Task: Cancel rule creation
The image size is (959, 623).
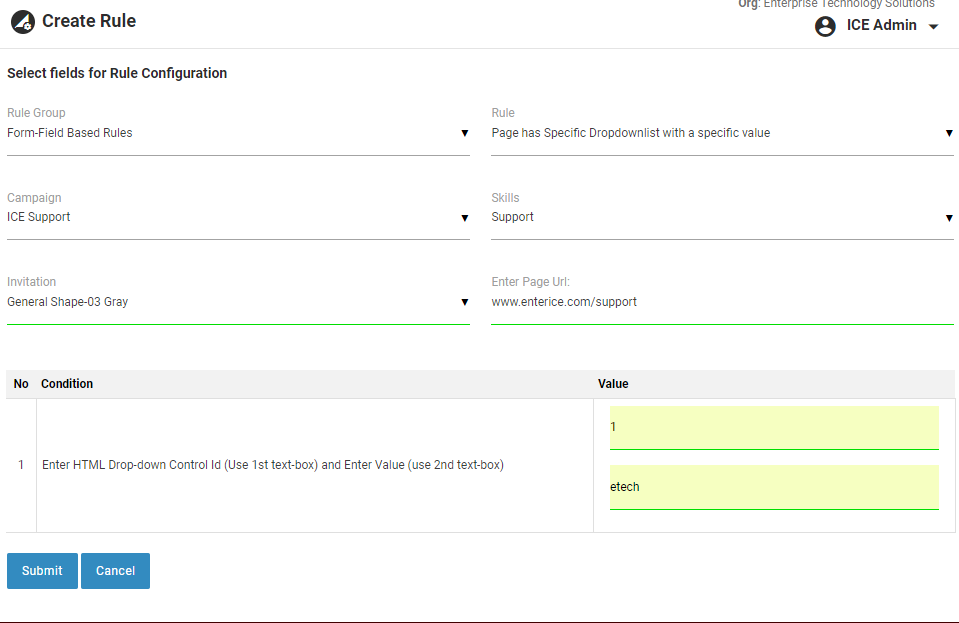Action: click(x=115, y=571)
